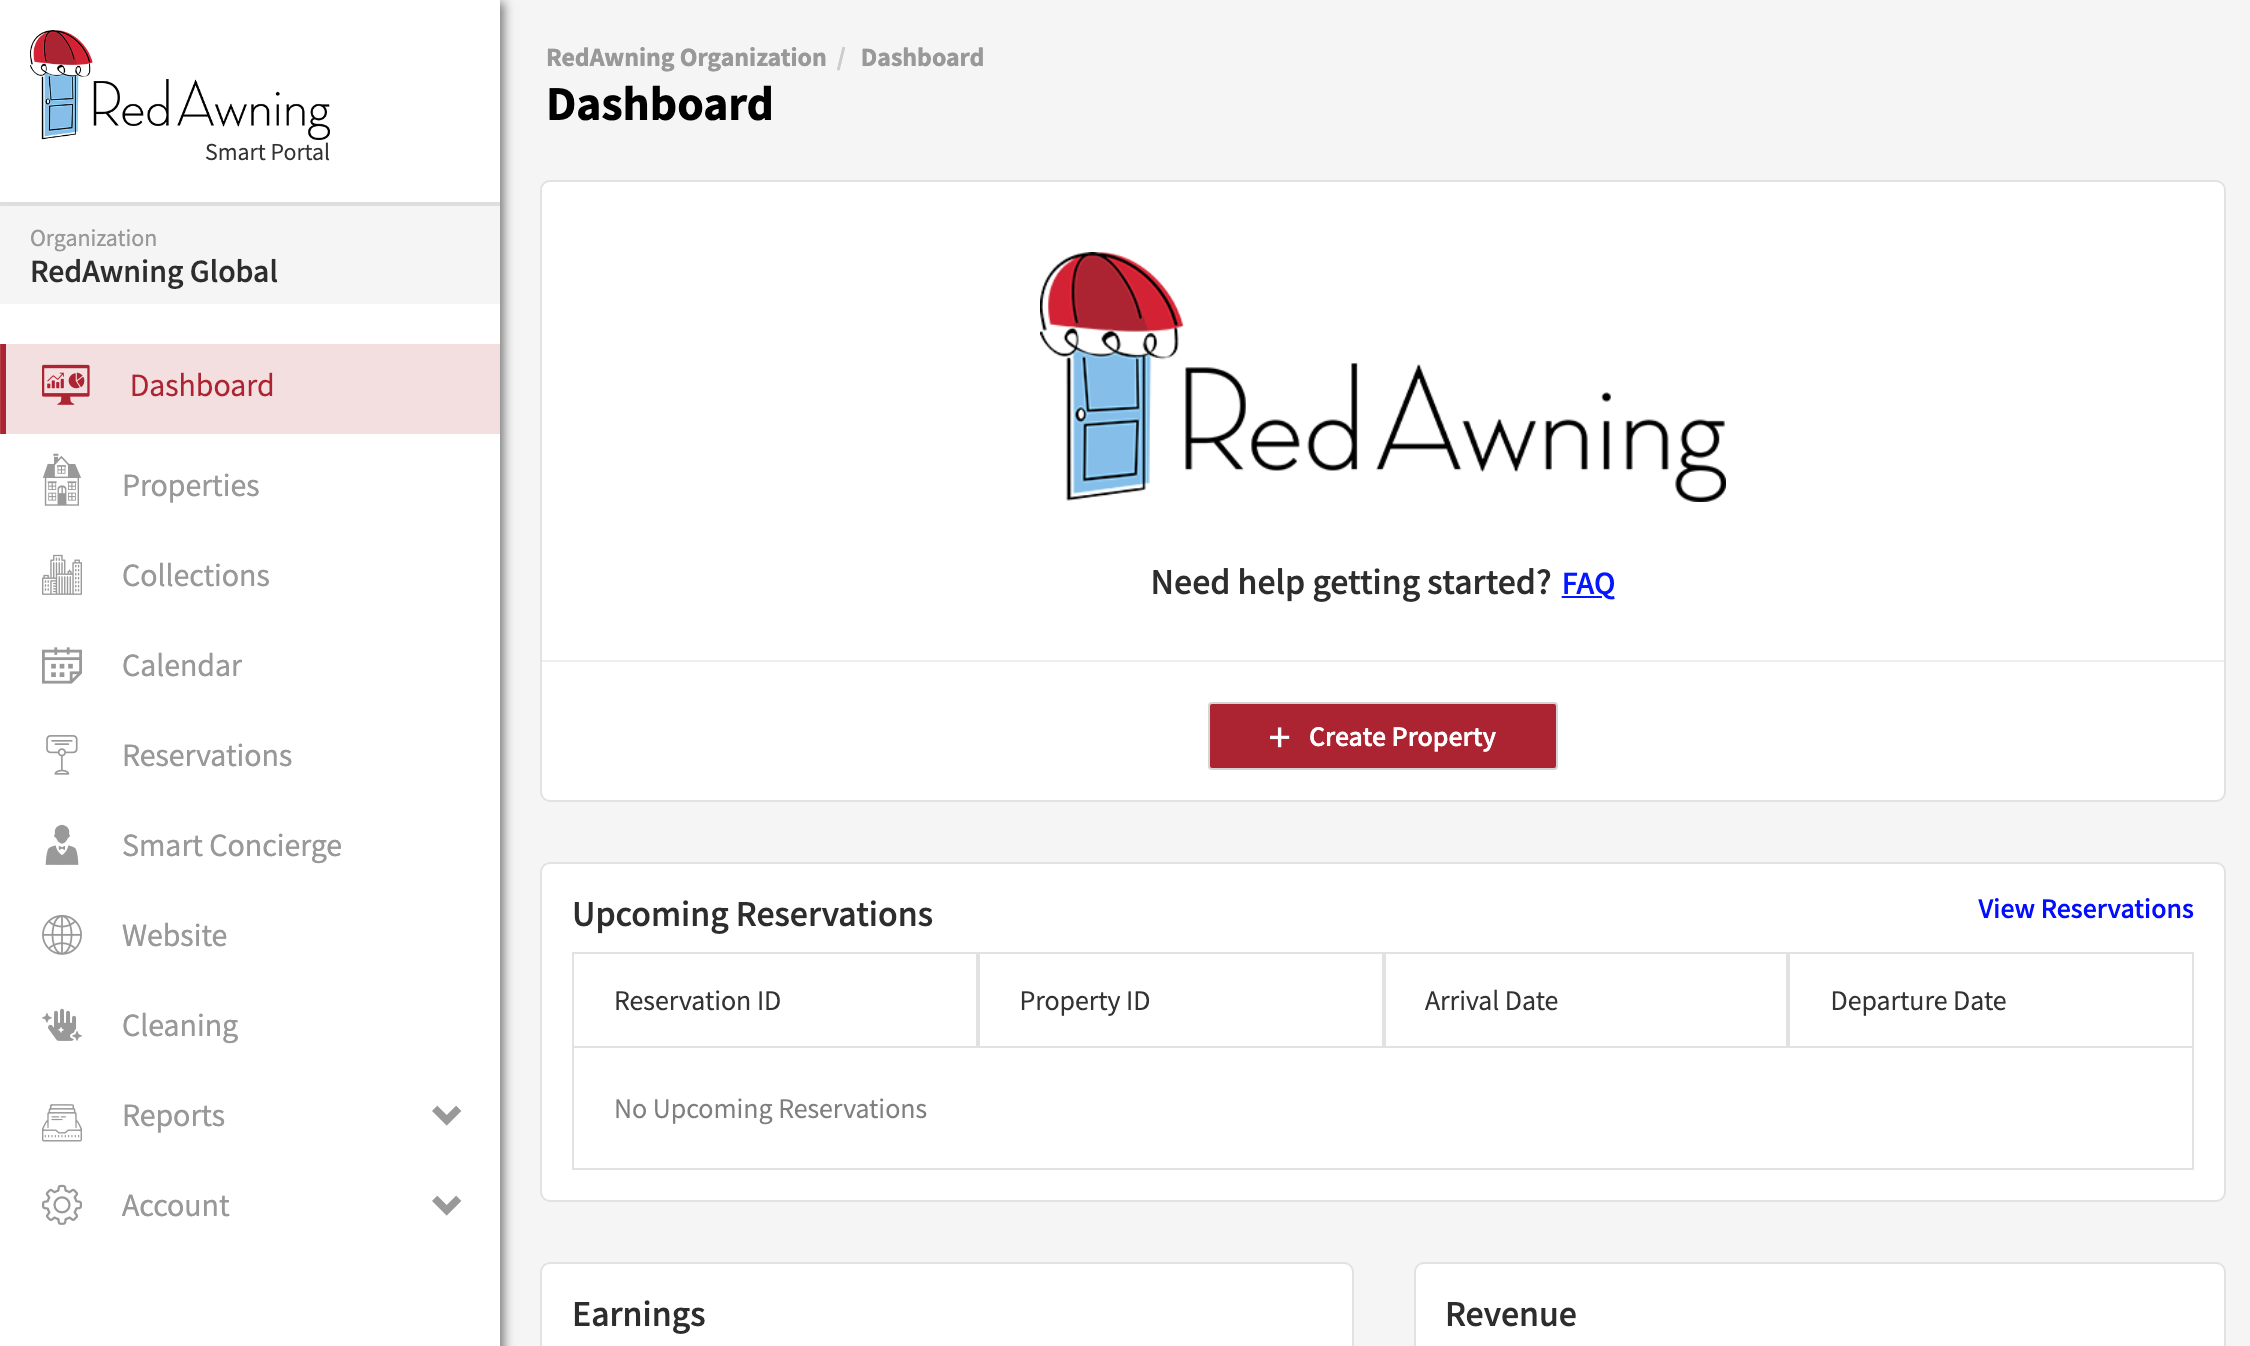Image resolution: width=2250 pixels, height=1346 pixels.
Task: Click the Cleaning hand icon
Action: (x=62, y=1025)
